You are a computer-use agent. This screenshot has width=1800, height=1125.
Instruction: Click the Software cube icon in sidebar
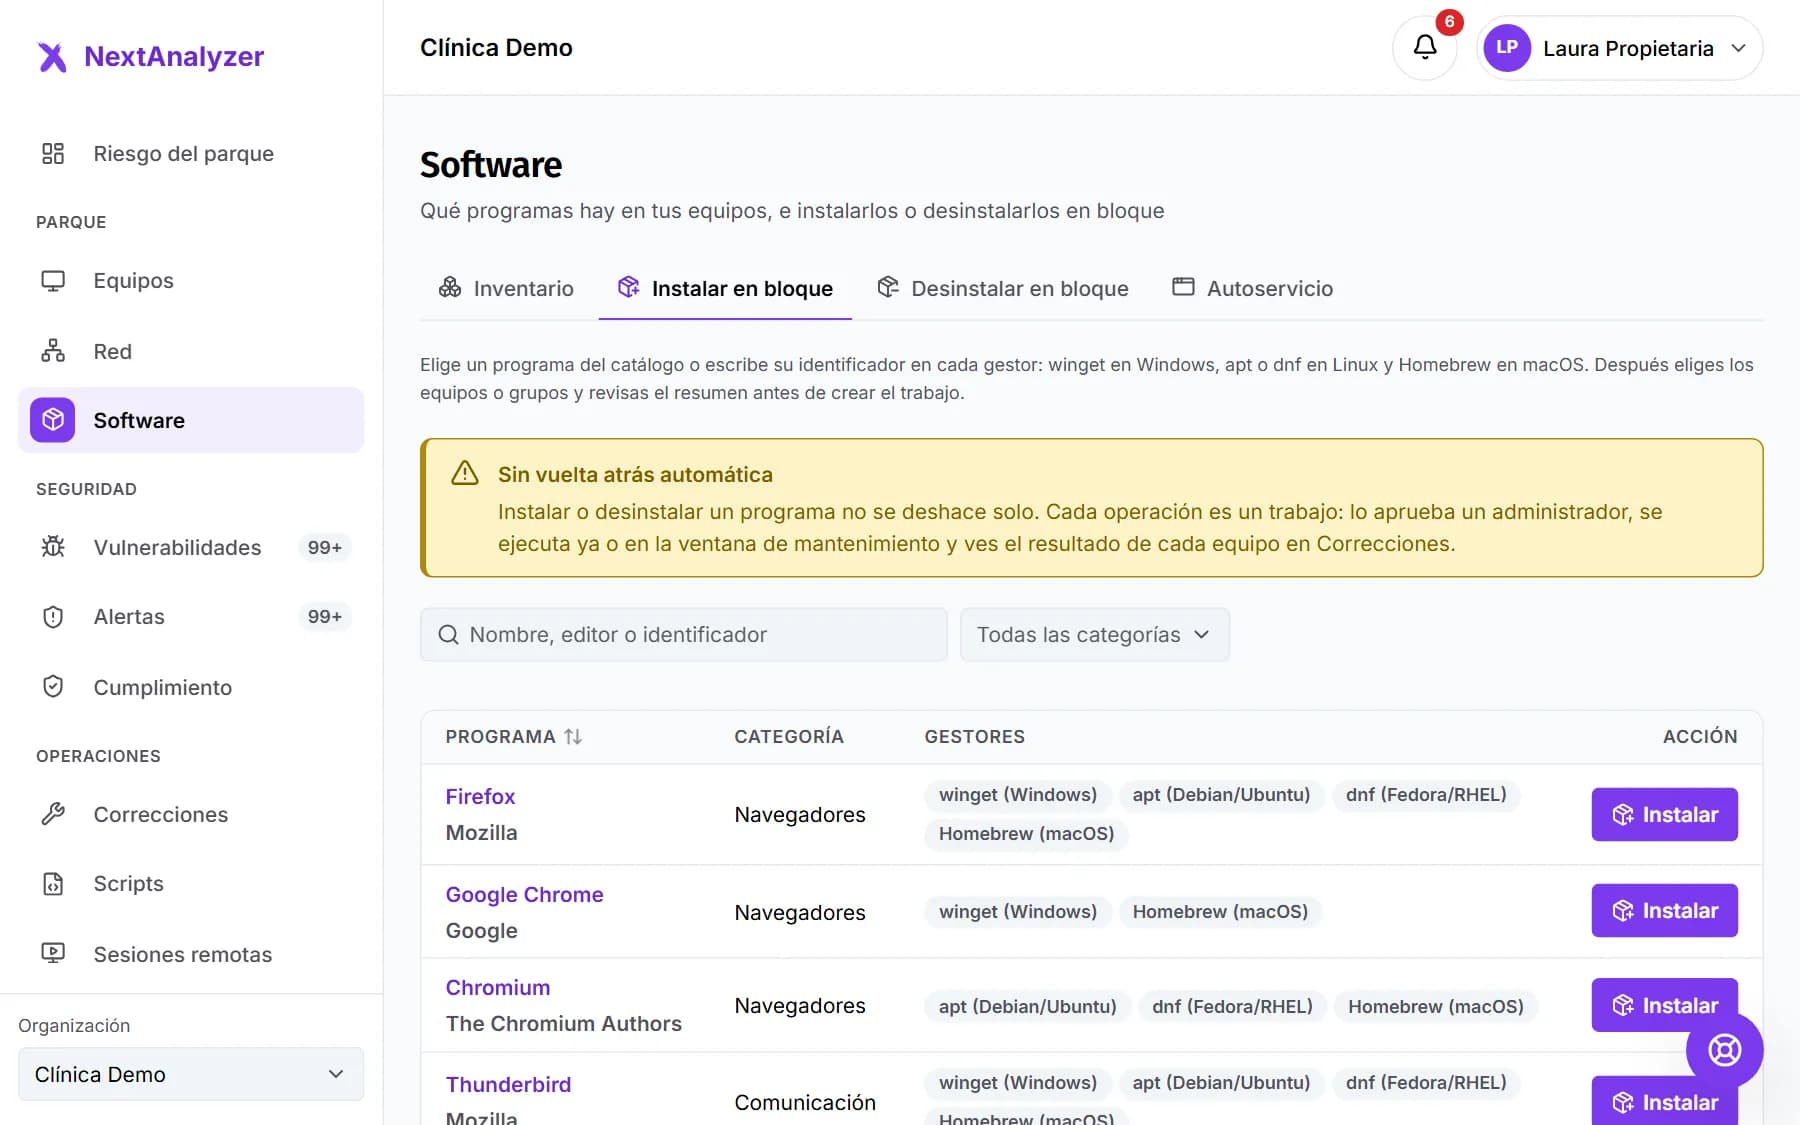coord(53,420)
